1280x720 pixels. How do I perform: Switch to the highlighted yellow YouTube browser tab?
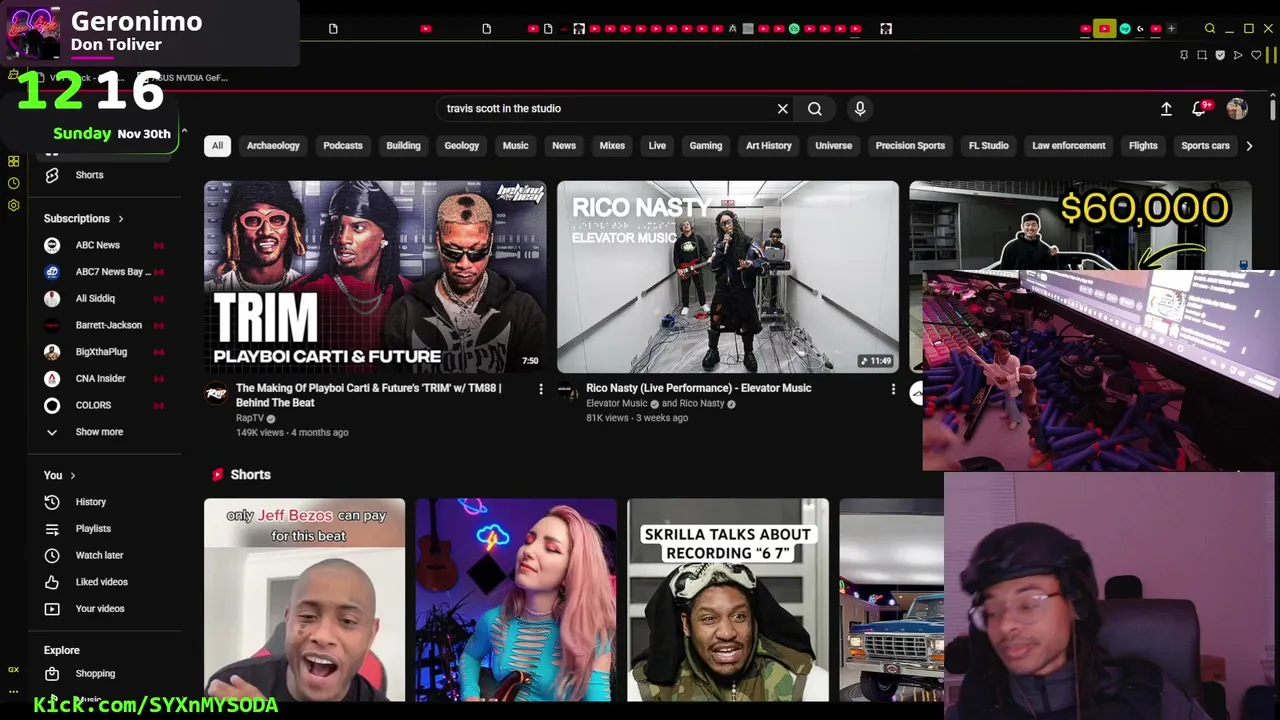1104,29
